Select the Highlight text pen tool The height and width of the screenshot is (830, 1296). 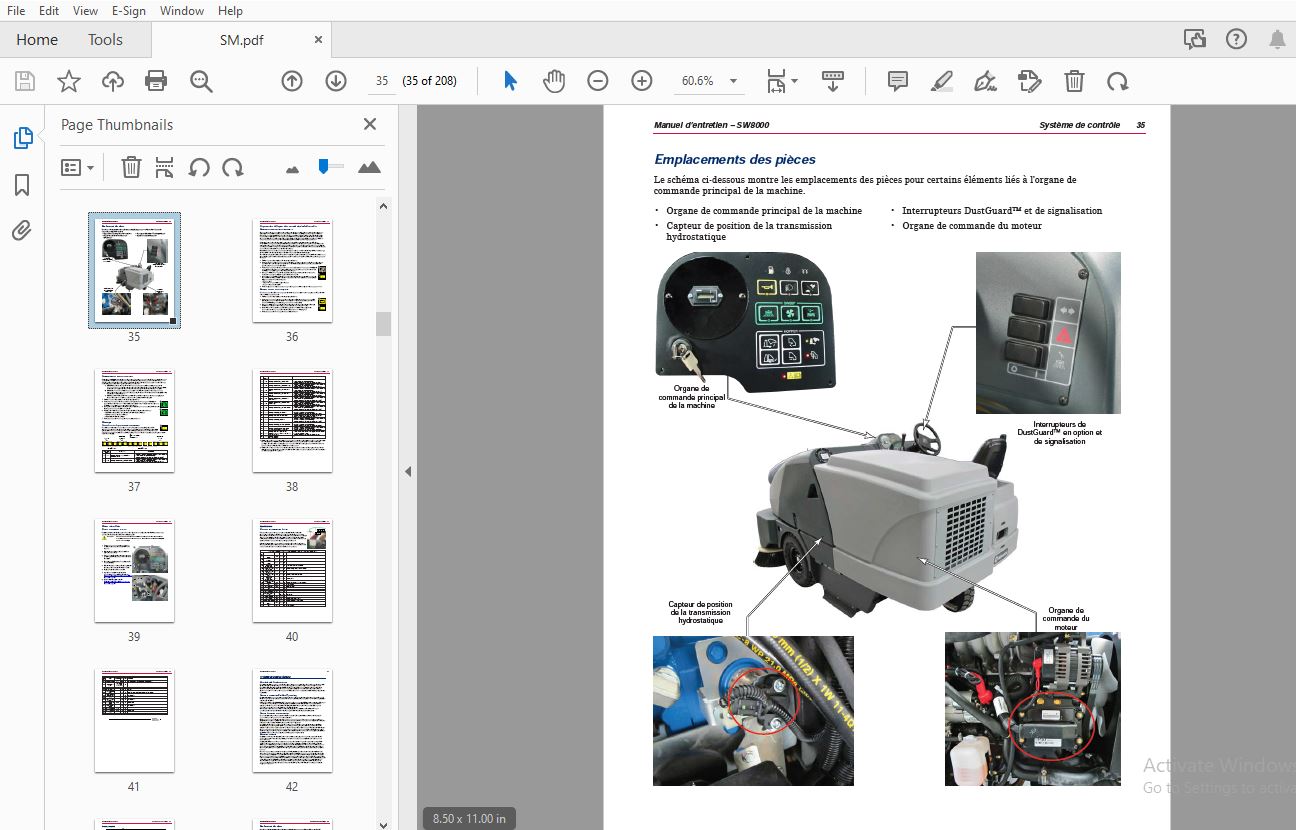pos(941,81)
